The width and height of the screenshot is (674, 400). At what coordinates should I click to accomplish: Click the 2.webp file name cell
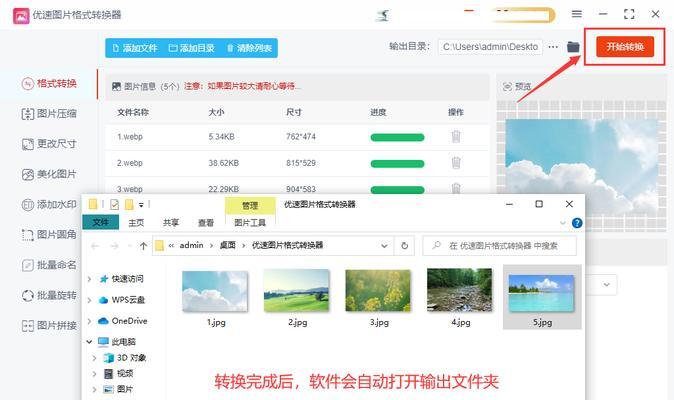coord(130,163)
